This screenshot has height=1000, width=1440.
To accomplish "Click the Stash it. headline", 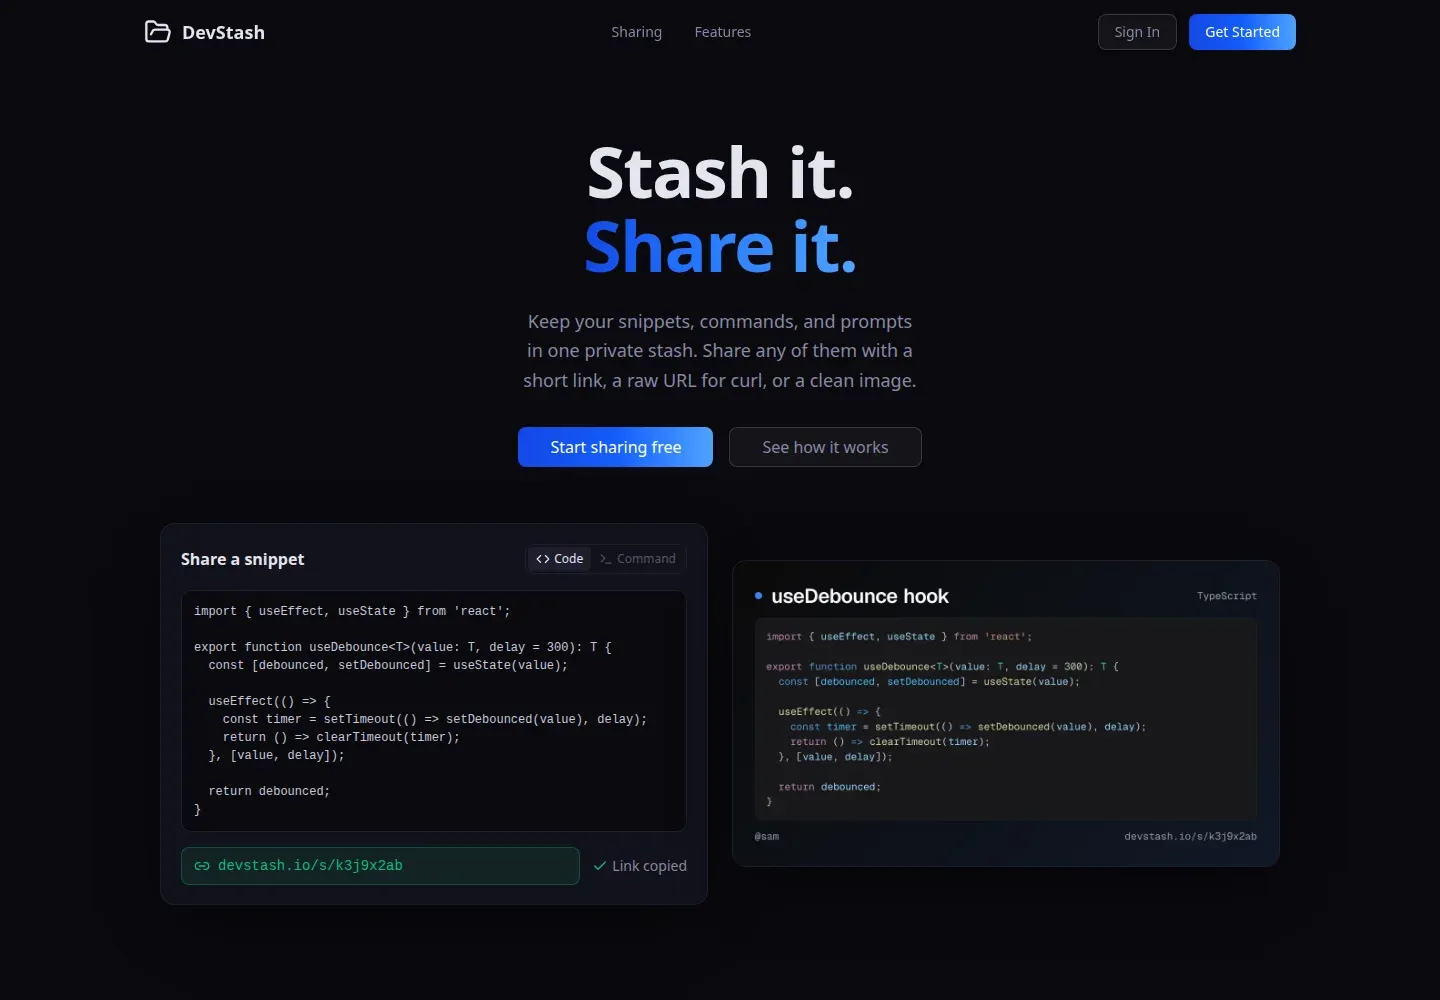I will (720, 173).
